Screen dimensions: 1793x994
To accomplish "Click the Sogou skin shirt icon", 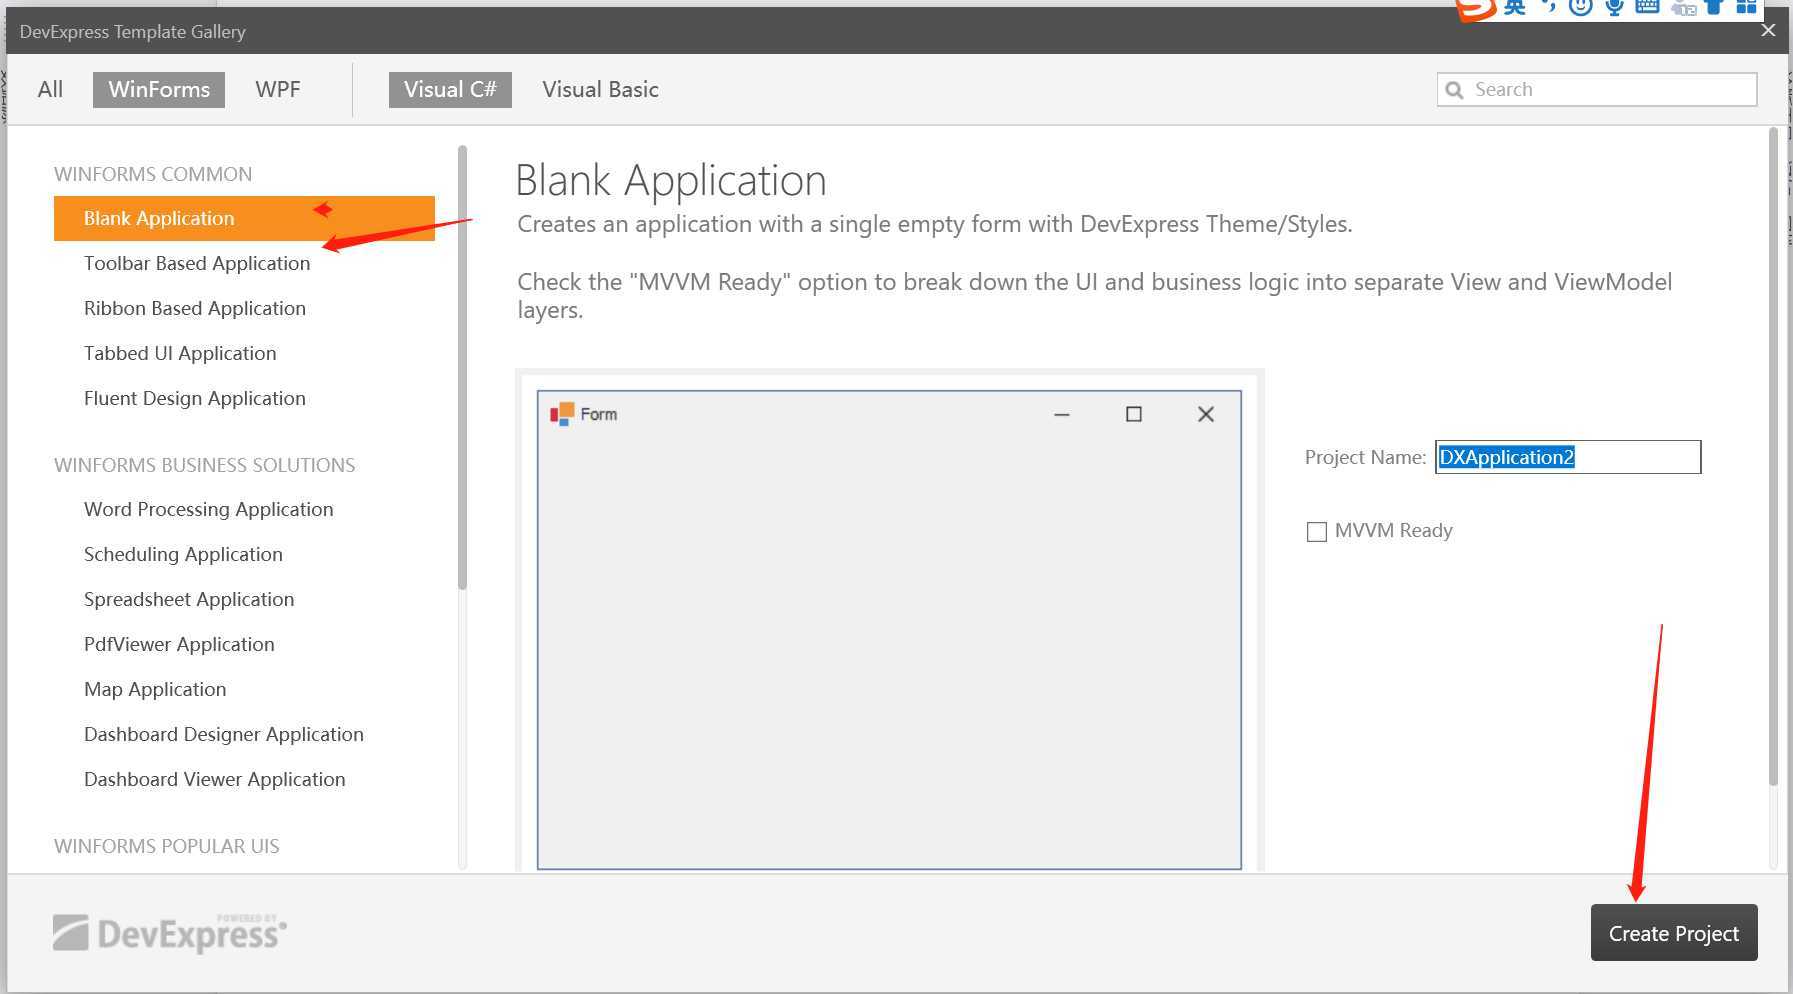I will pyautogui.click(x=1714, y=7).
